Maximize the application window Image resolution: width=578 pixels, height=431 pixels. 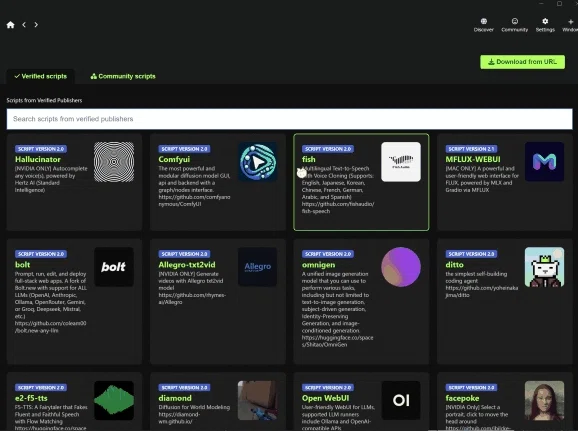click(559, 3)
